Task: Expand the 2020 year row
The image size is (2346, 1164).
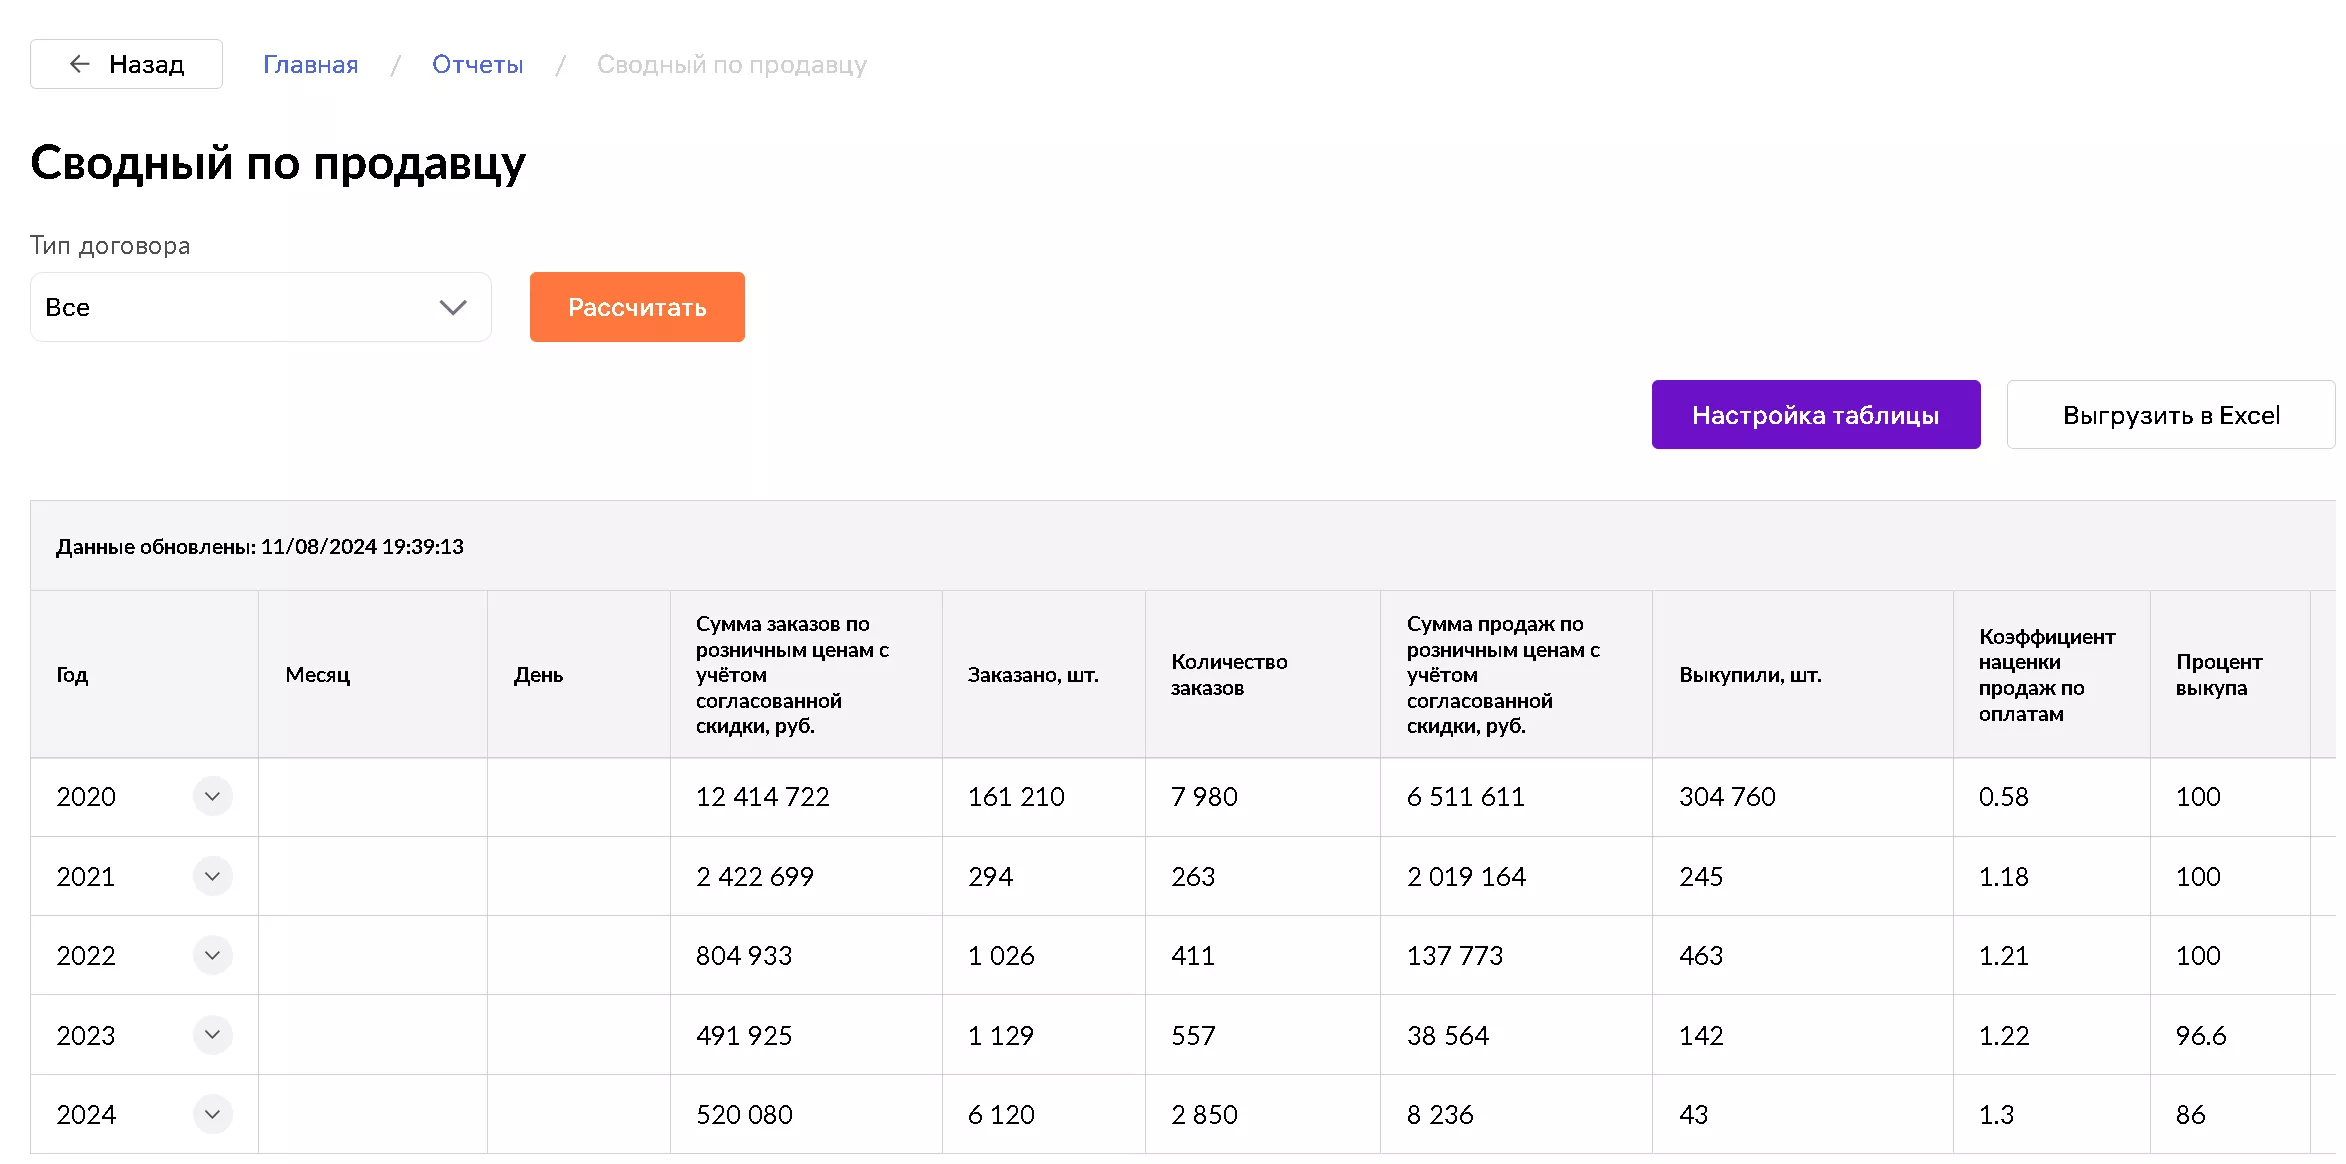Action: click(x=212, y=797)
